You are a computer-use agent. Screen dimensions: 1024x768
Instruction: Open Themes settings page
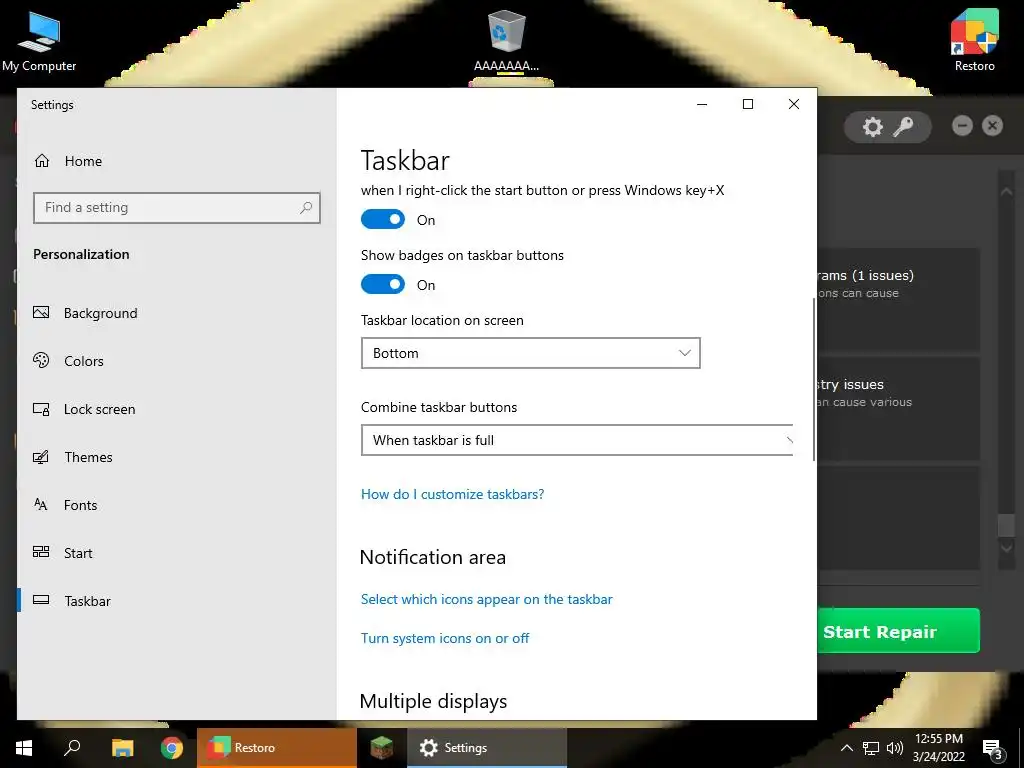point(88,457)
